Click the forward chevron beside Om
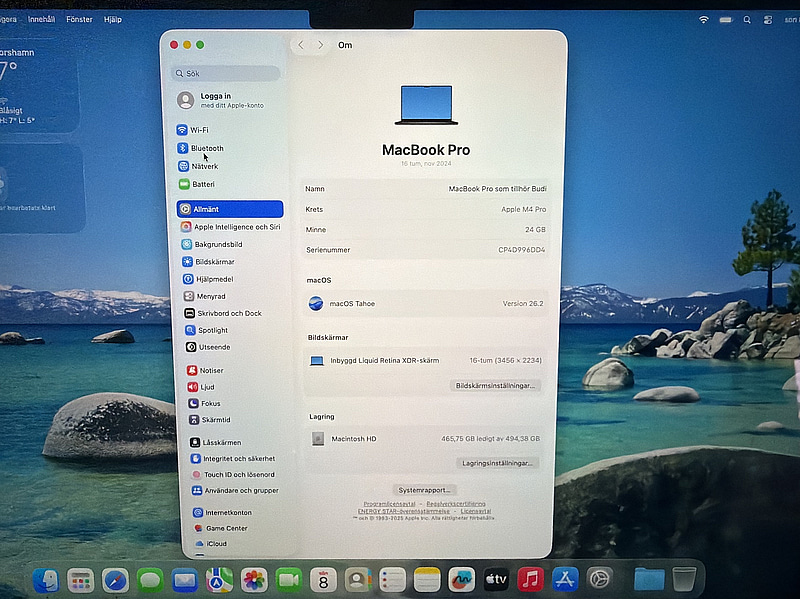Screen dimensions: 800x599 (321, 45)
